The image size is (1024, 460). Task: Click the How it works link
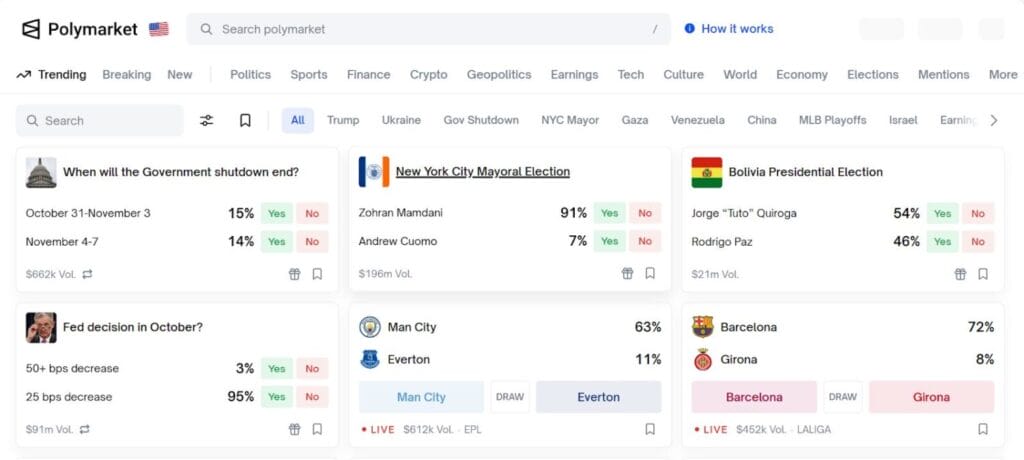pyautogui.click(x=729, y=29)
